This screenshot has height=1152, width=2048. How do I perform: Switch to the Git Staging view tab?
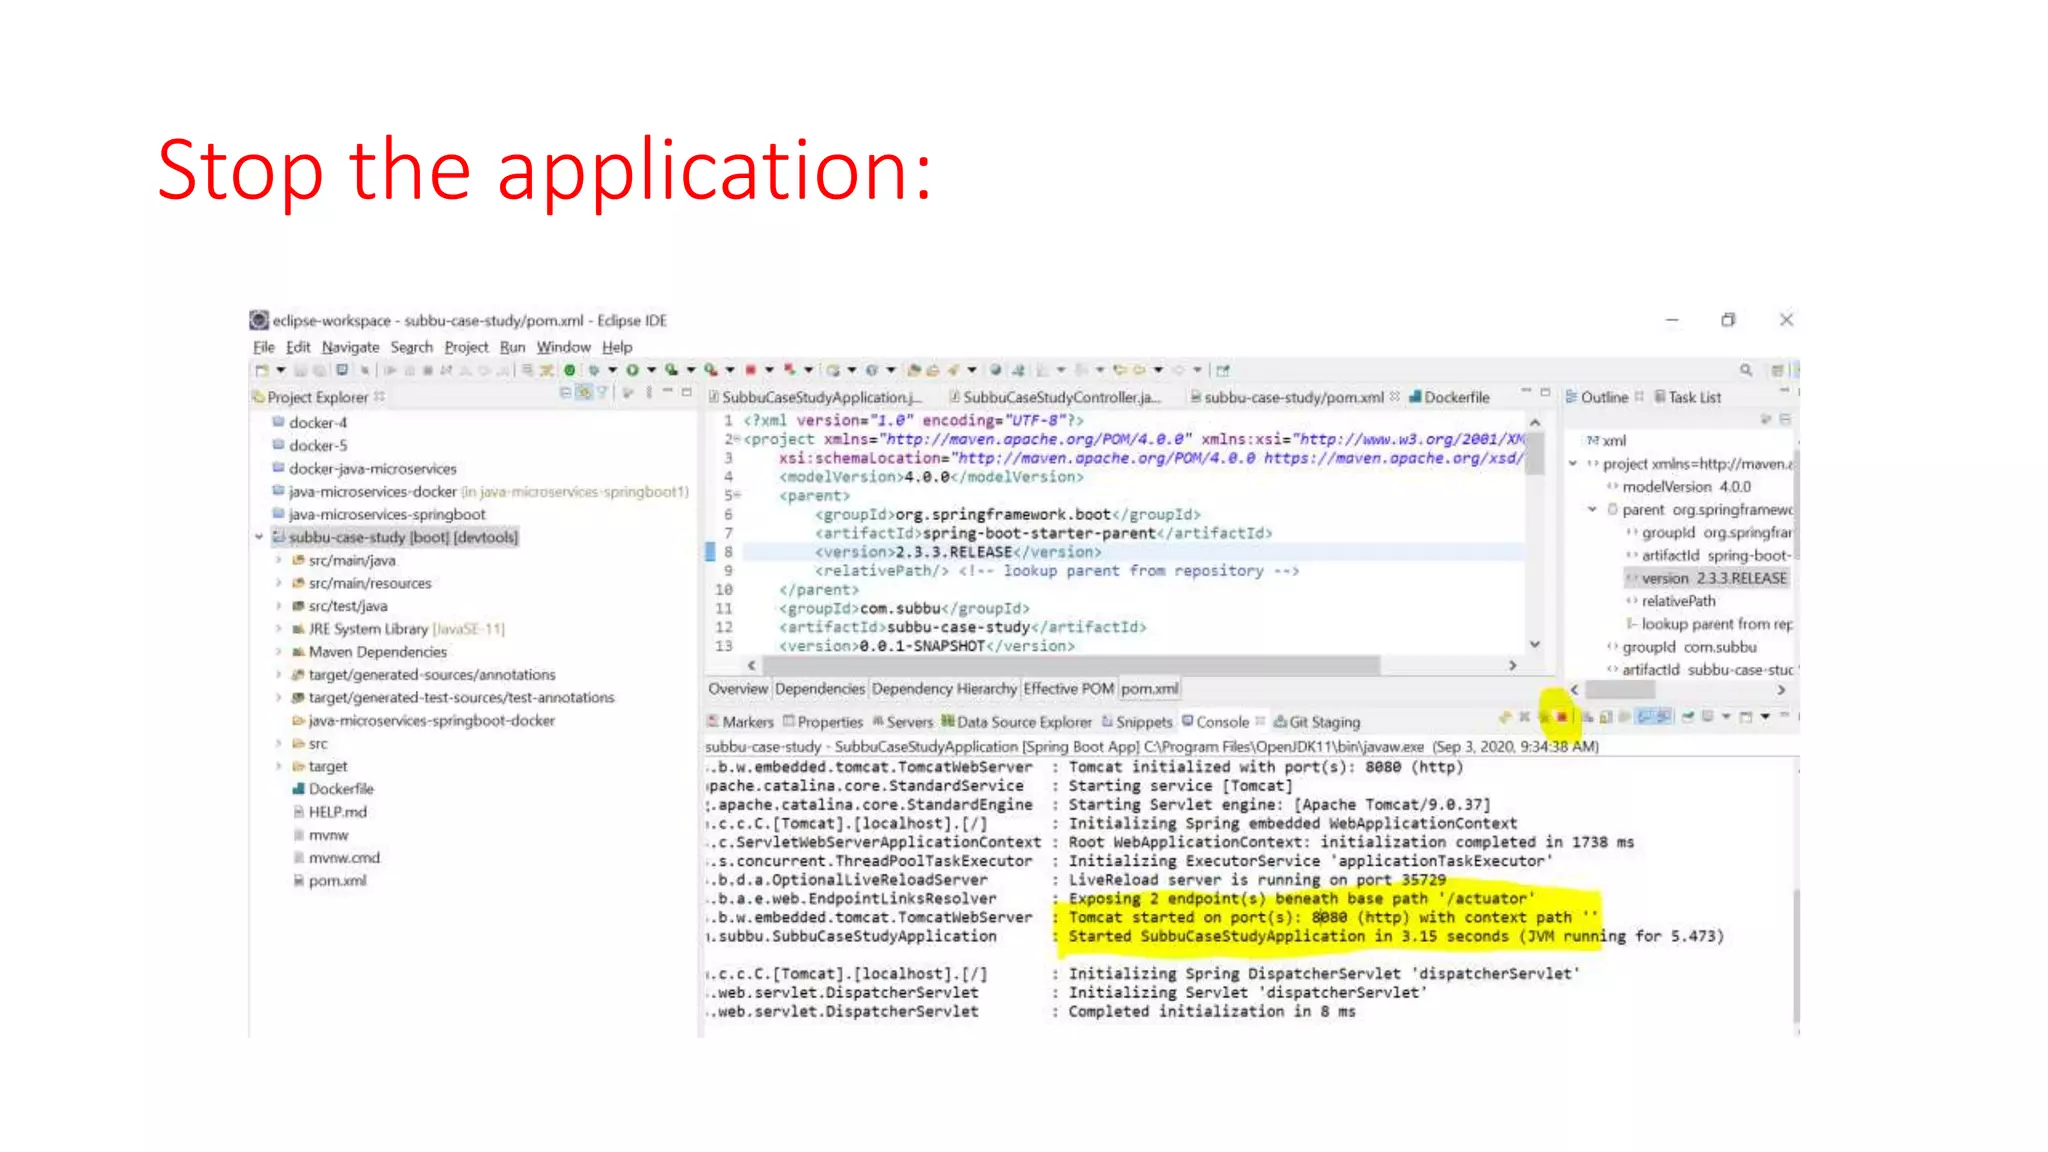[x=1317, y=722]
